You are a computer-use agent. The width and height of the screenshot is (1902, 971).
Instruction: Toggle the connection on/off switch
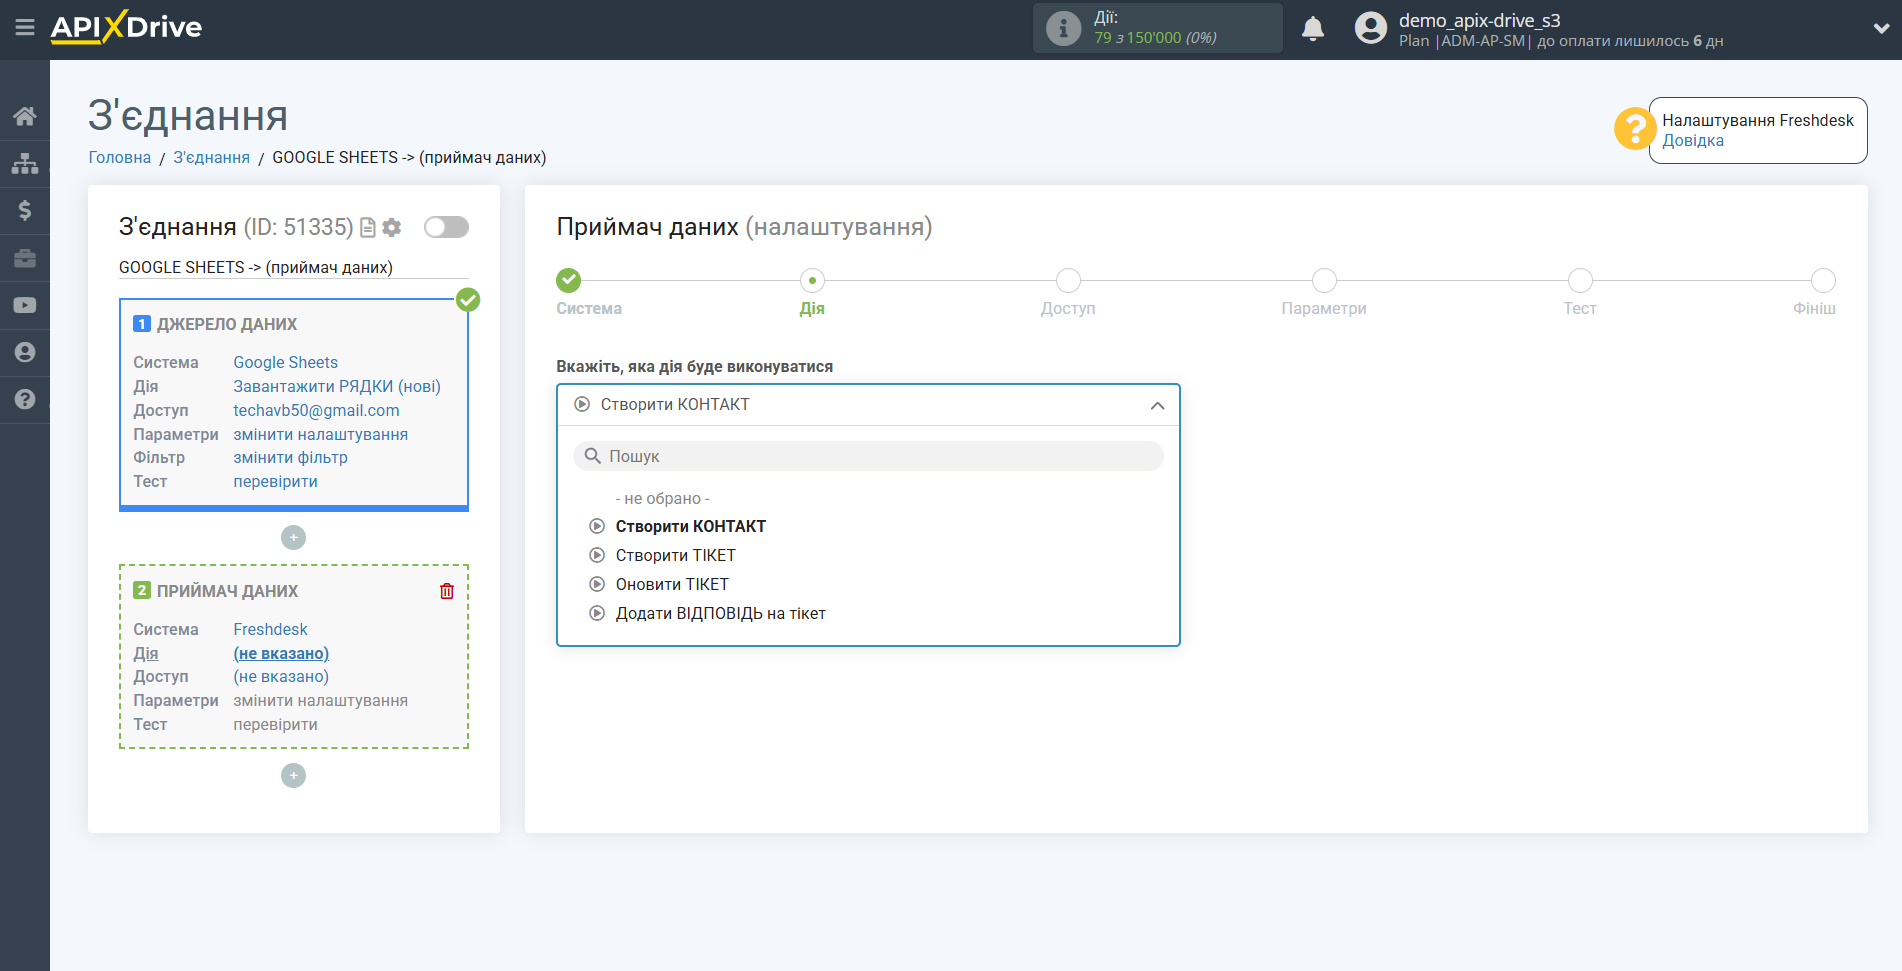(x=446, y=227)
